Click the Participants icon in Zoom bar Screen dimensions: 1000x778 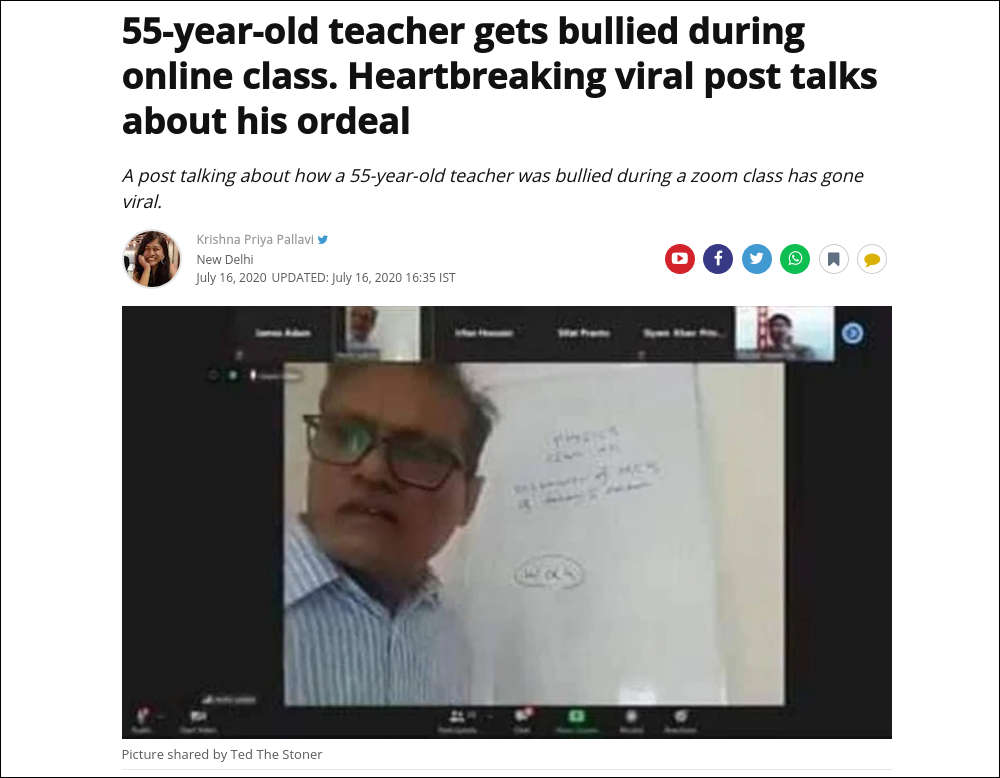(458, 717)
